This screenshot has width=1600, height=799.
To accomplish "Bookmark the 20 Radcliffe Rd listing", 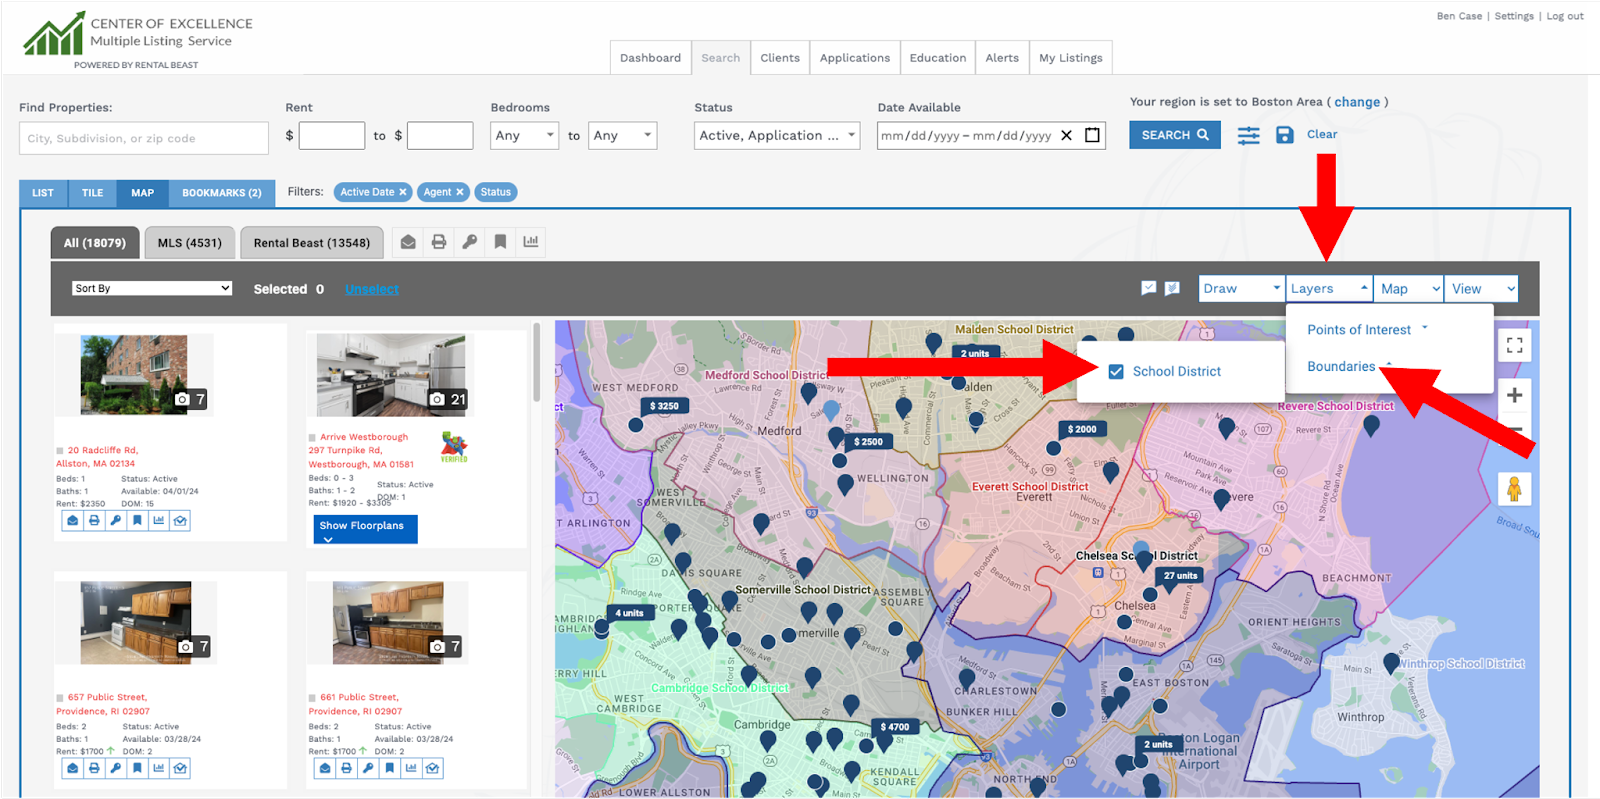I will 137,521.
